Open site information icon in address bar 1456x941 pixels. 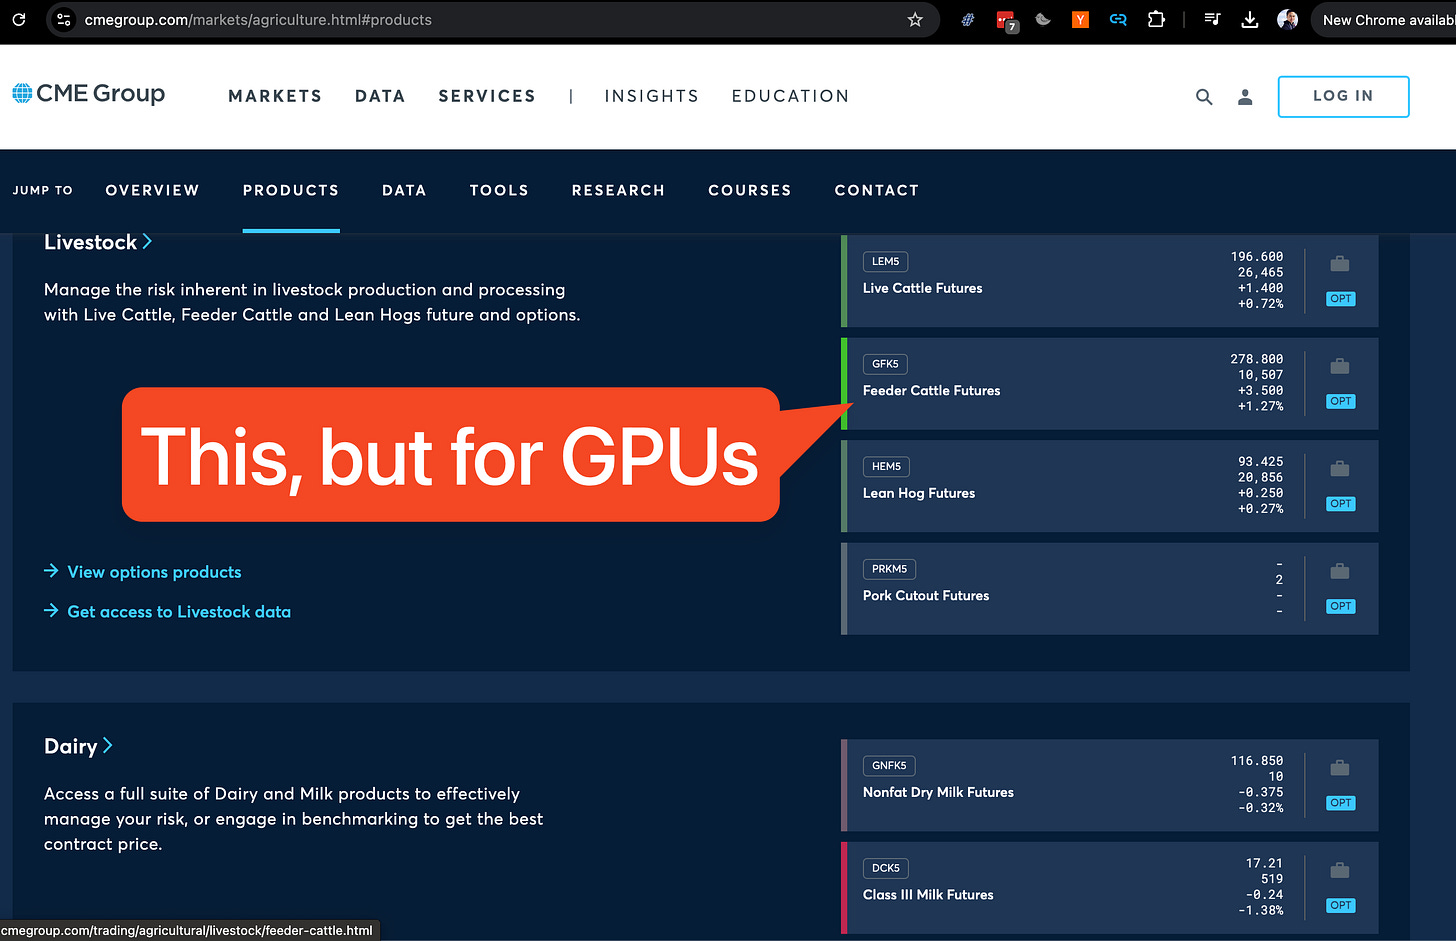pyautogui.click(x=63, y=19)
